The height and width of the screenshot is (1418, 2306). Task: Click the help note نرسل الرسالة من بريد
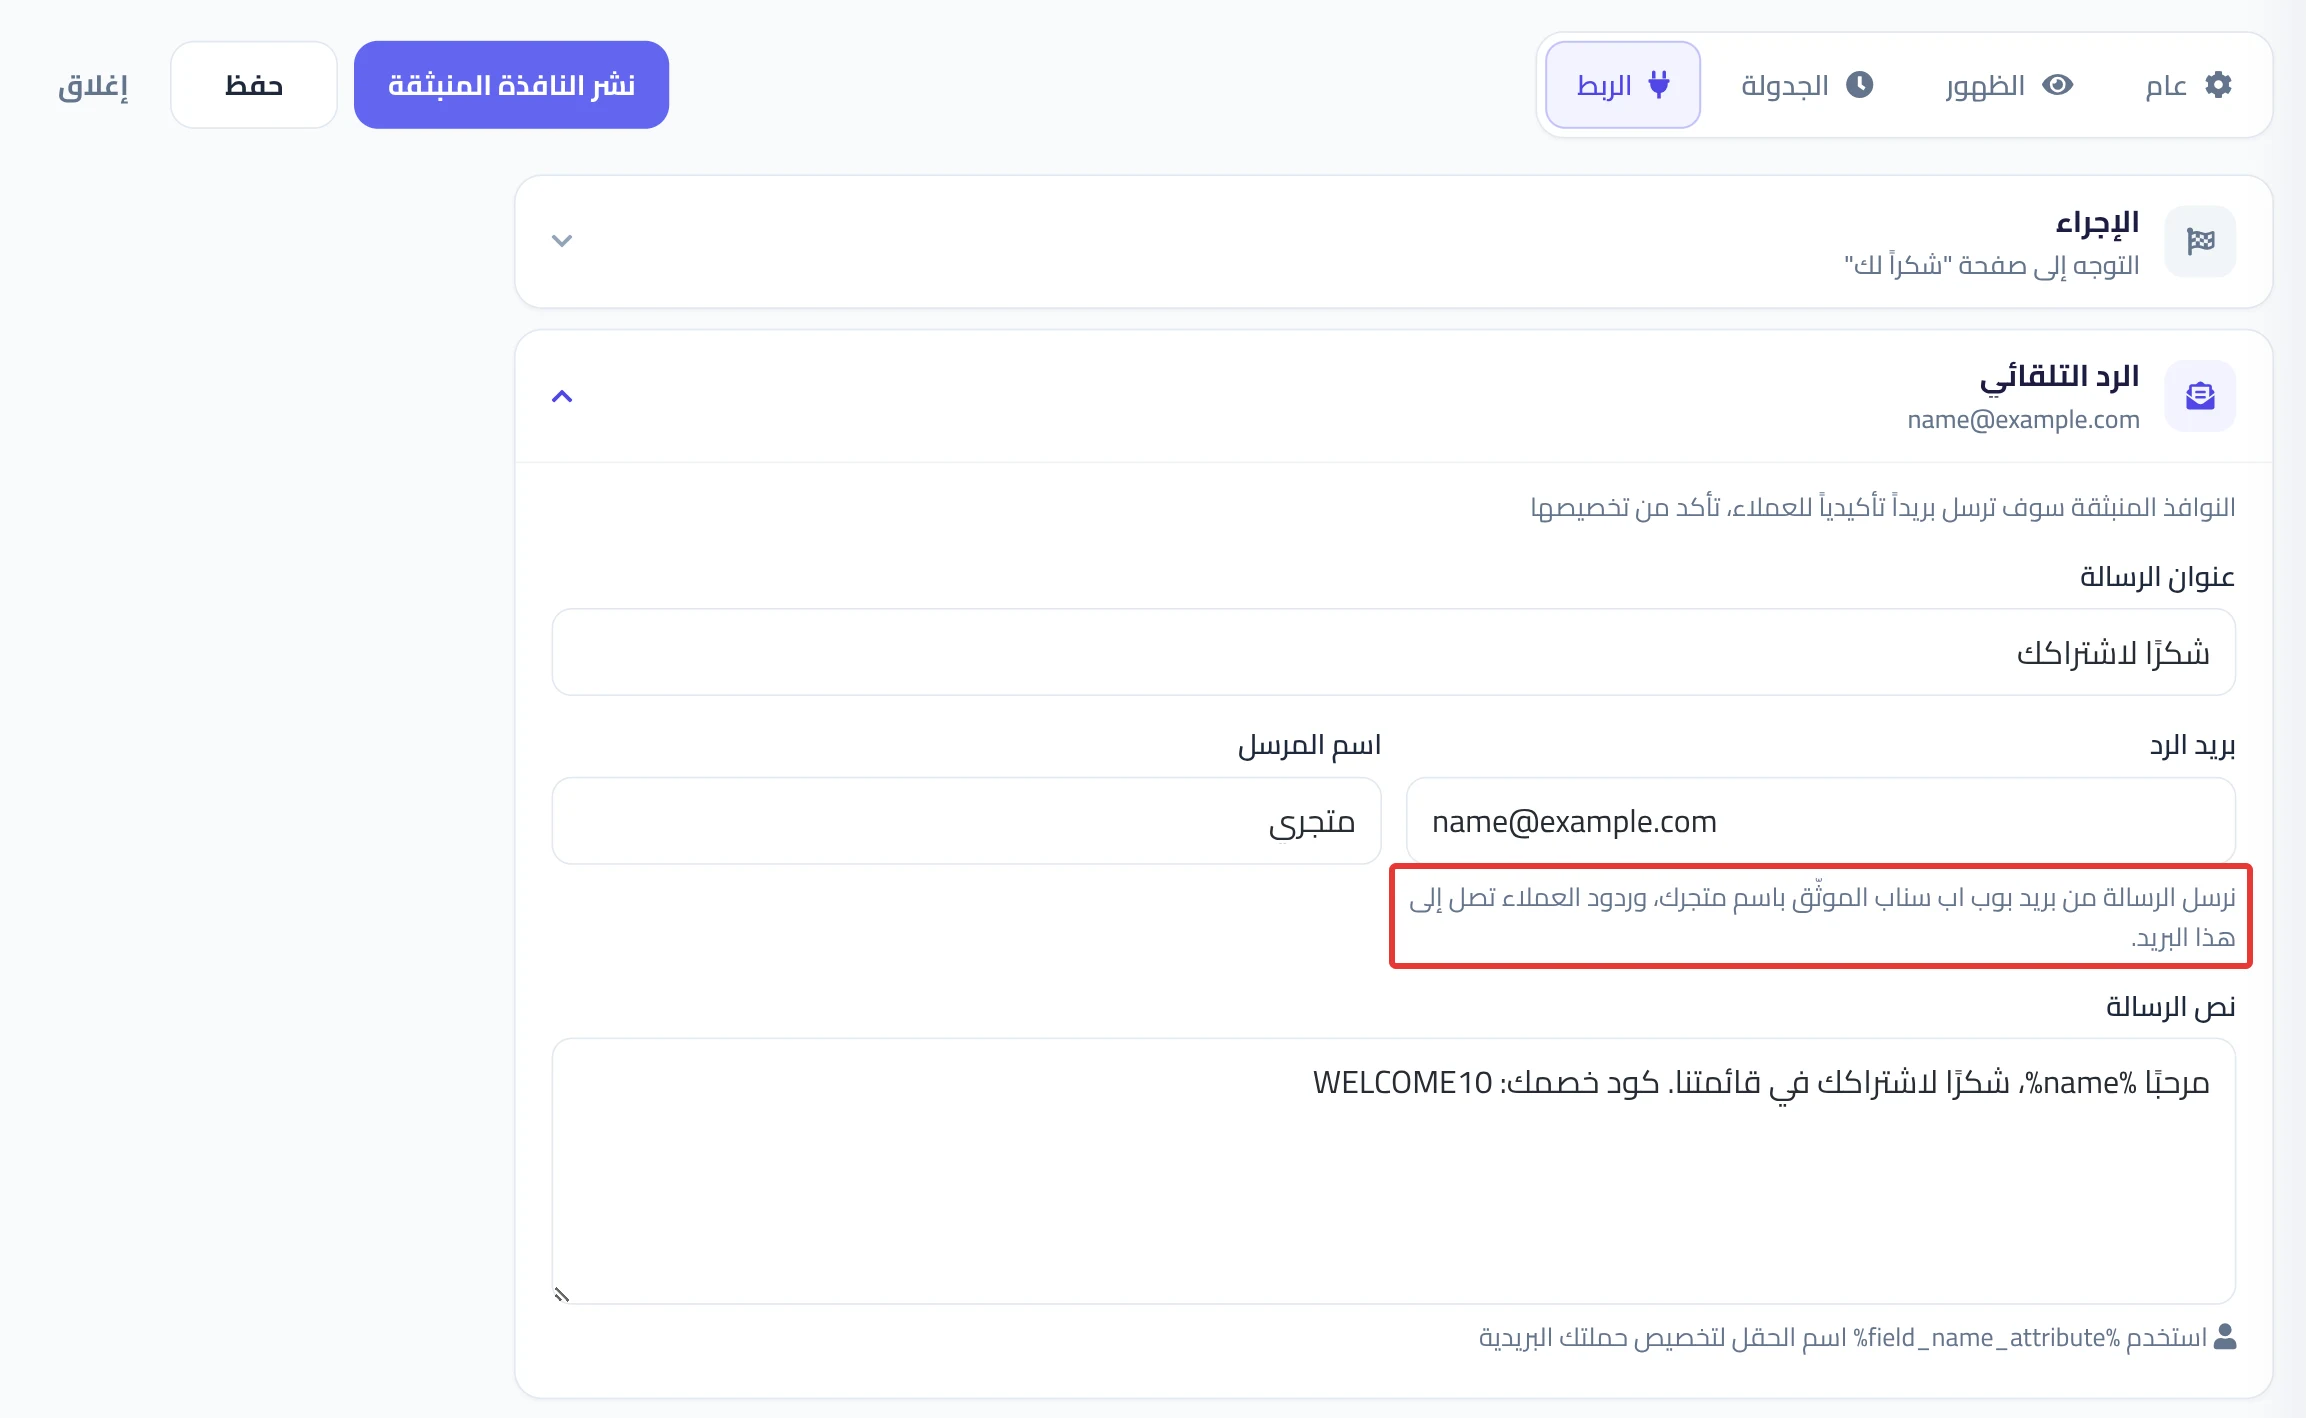(1821, 917)
